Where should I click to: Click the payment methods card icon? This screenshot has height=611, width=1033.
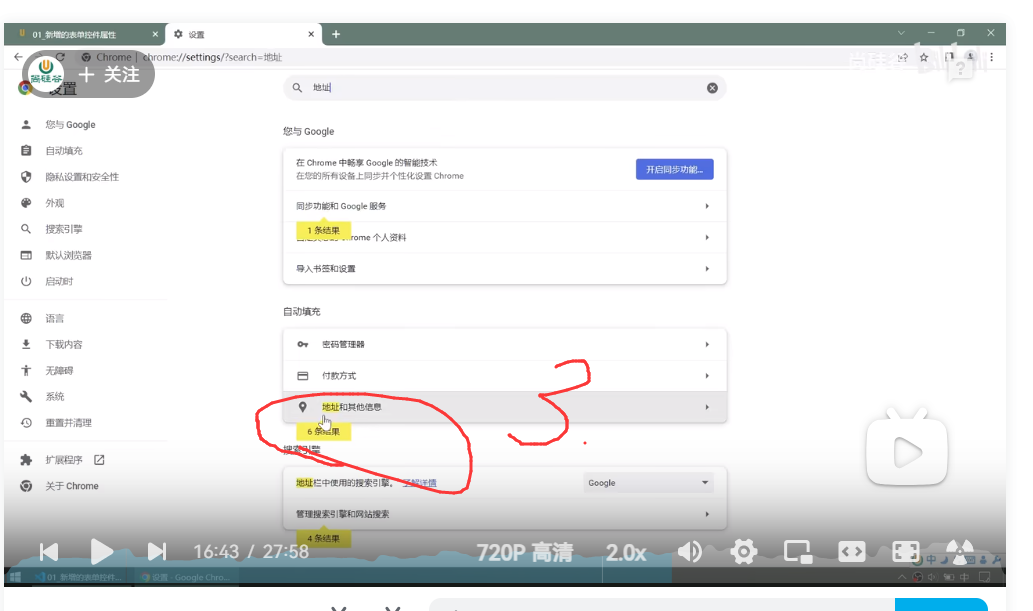tap(303, 376)
